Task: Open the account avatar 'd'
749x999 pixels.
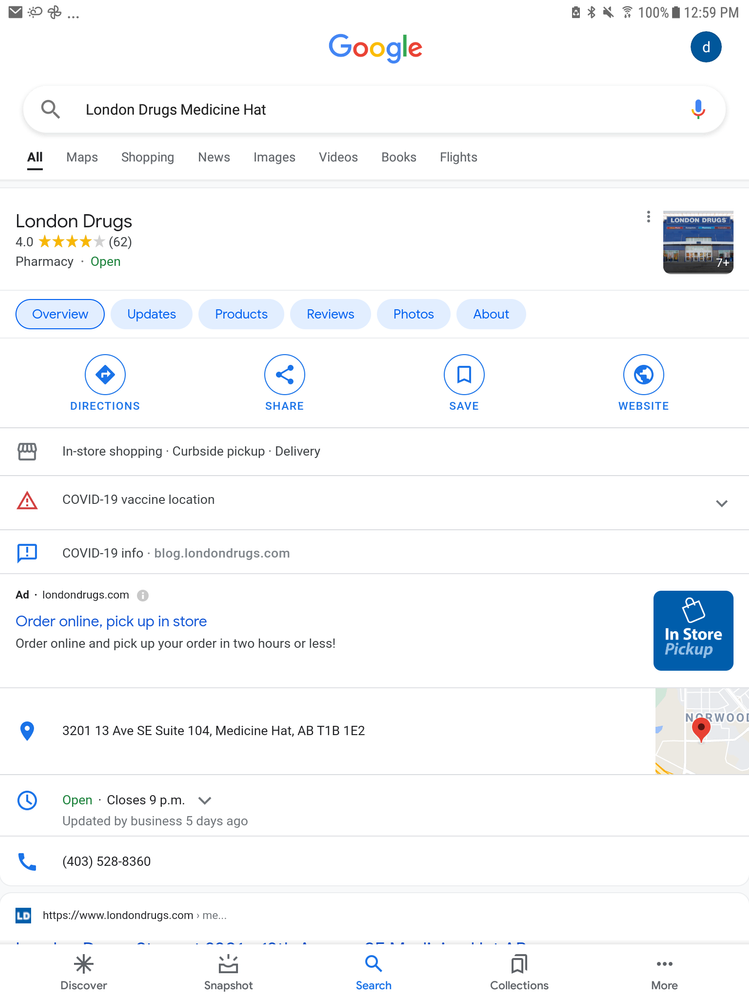Action: [706, 47]
